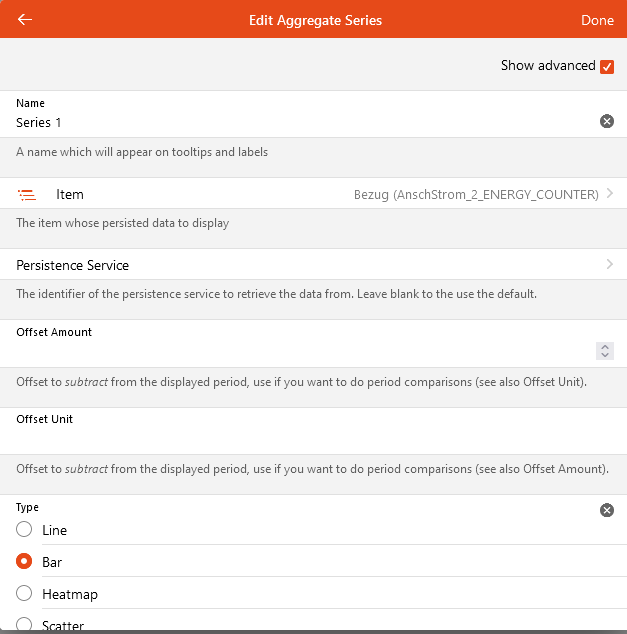Screen dimensions: 627x634
Task: Clear the Name field with X icon
Action: [606, 121]
